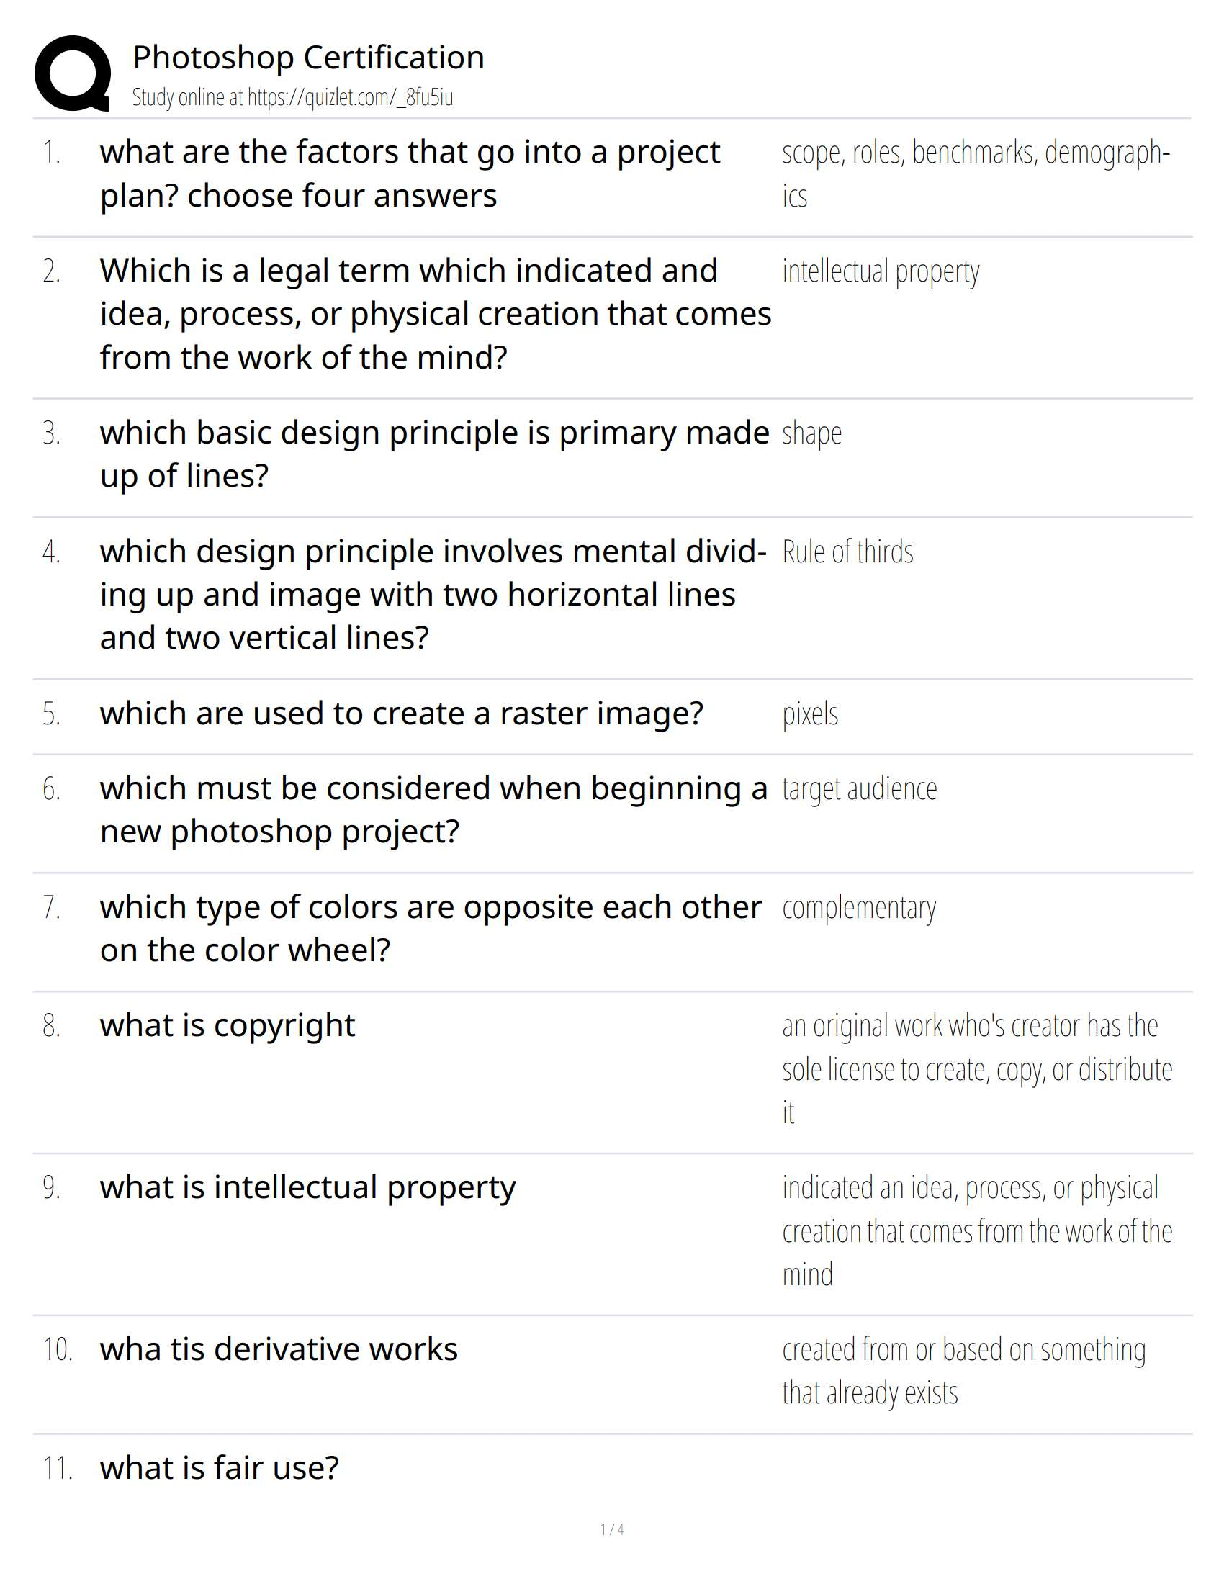This screenshot has width=1224, height=1584.
Task: Select the color wheel question text
Action: pyautogui.click(x=430, y=928)
